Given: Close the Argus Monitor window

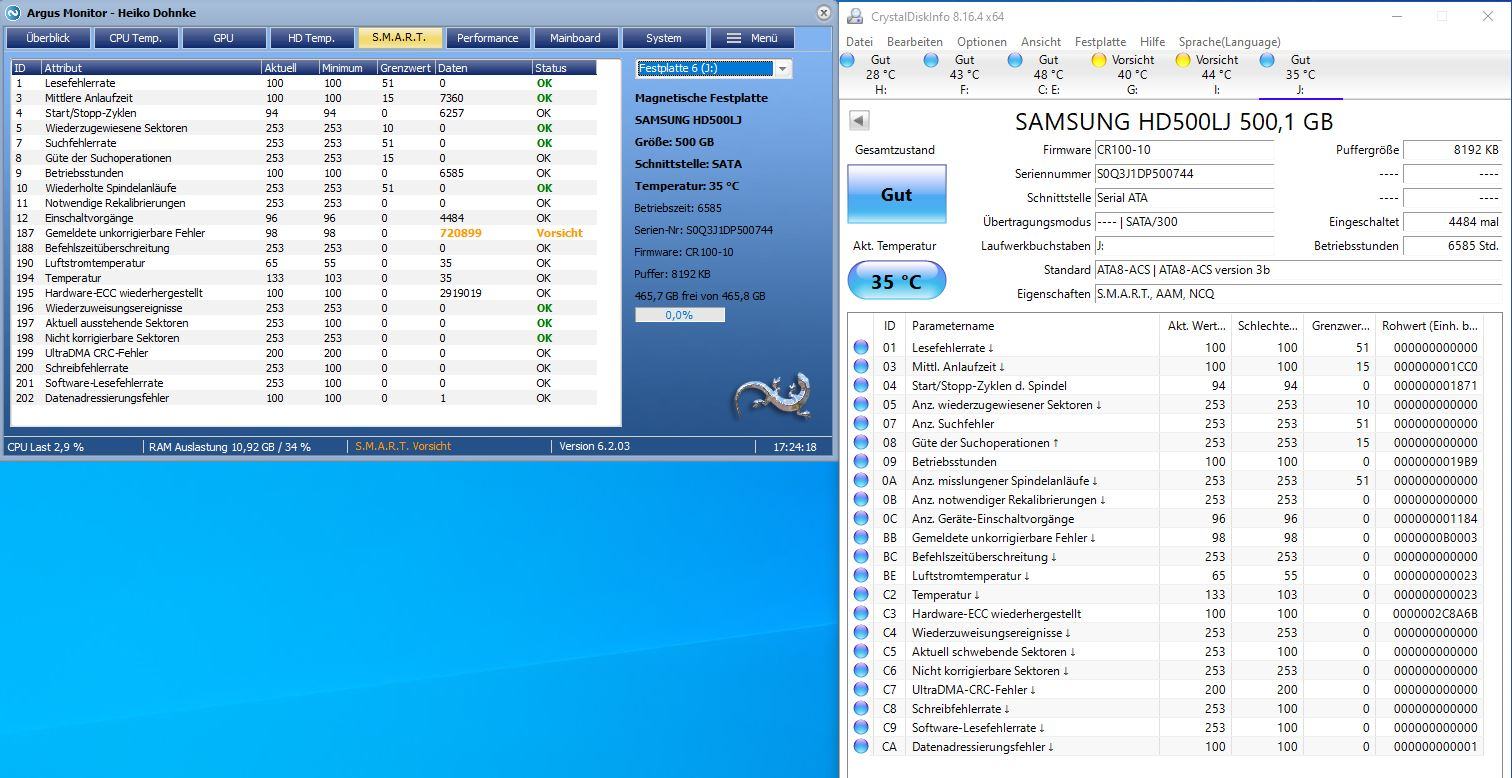Looking at the screenshot, I should pos(823,13).
